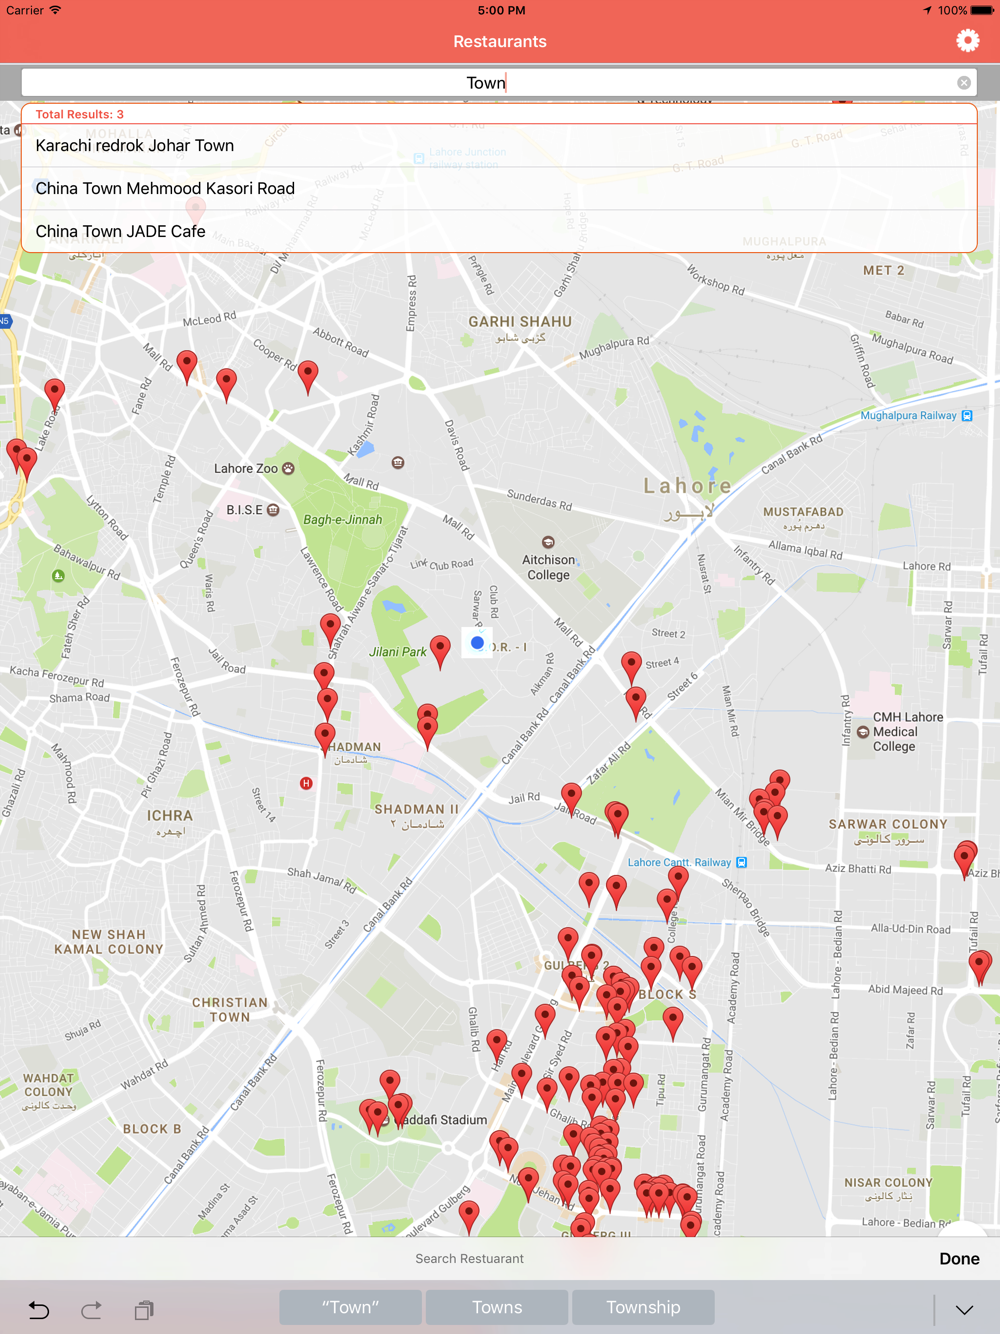The height and width of the screenshot is (1334, 1000).
Task: Tap the Search Restuarant label
Action: coord(469,1259)
